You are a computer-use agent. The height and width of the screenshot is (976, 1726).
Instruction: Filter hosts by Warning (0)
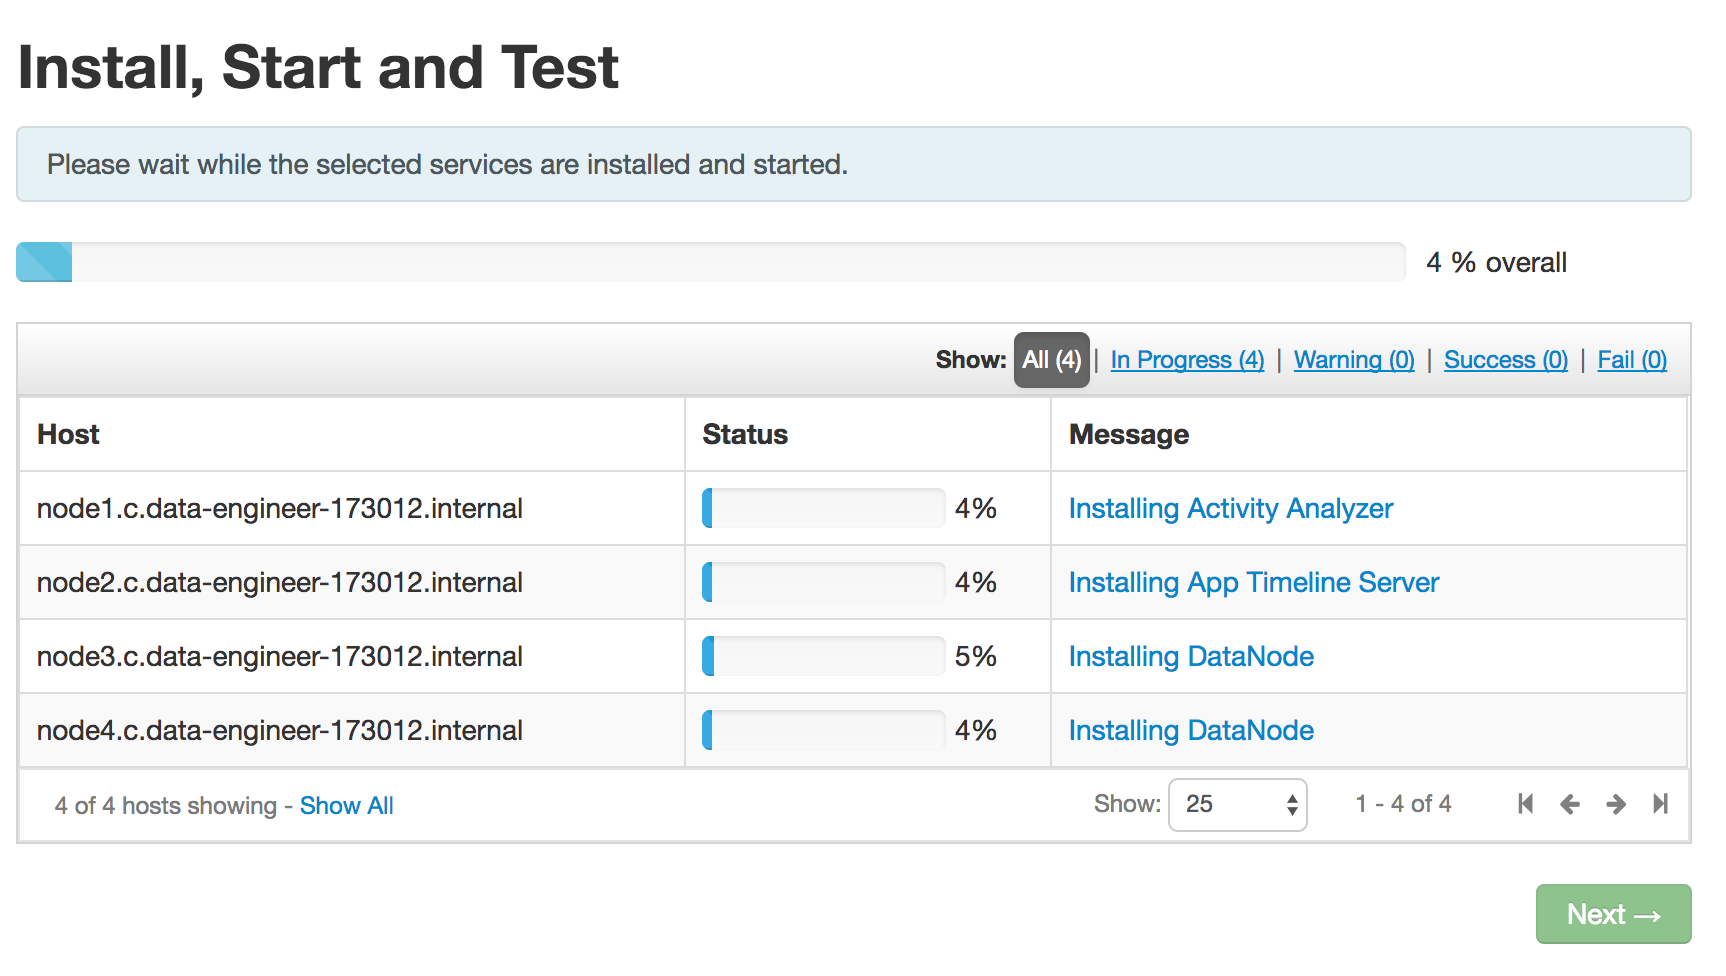click(x=1354, y=360)
